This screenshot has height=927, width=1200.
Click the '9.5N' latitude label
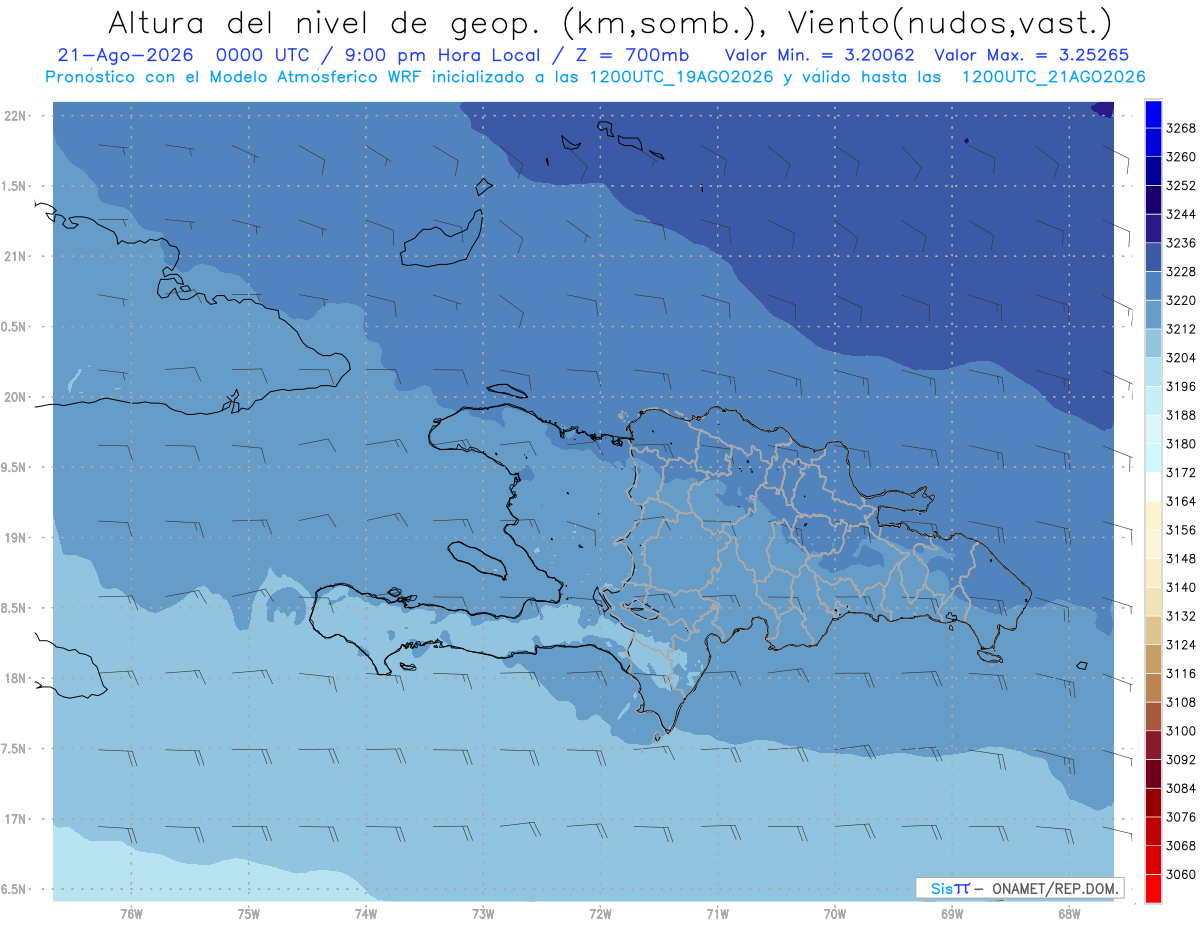(x=15, y=468)
